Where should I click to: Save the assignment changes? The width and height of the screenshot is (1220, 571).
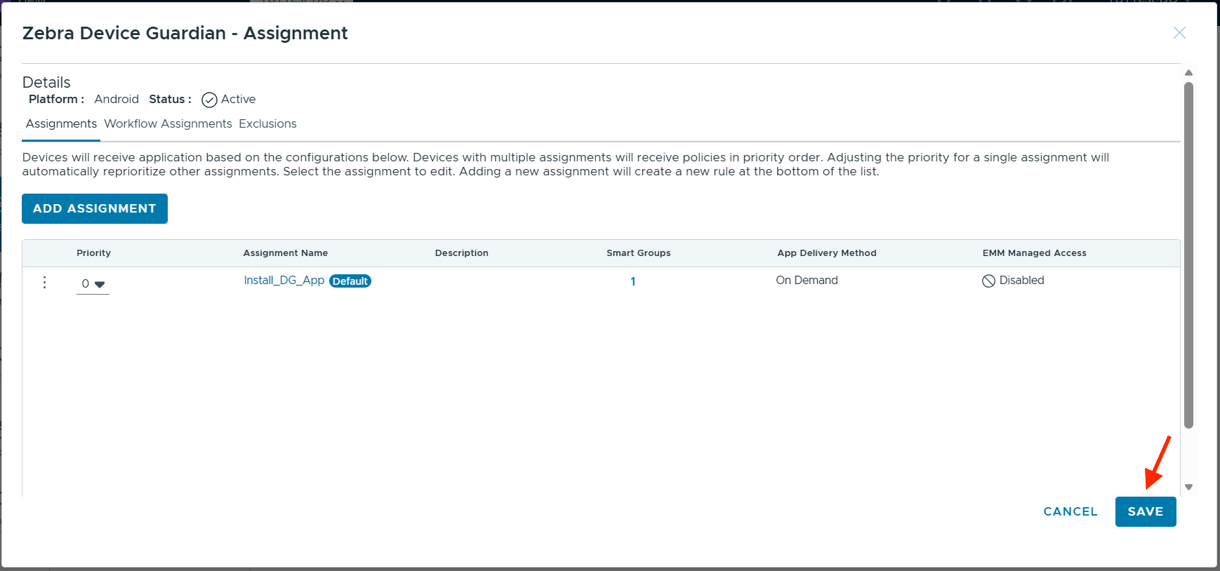pos(1145,511)
